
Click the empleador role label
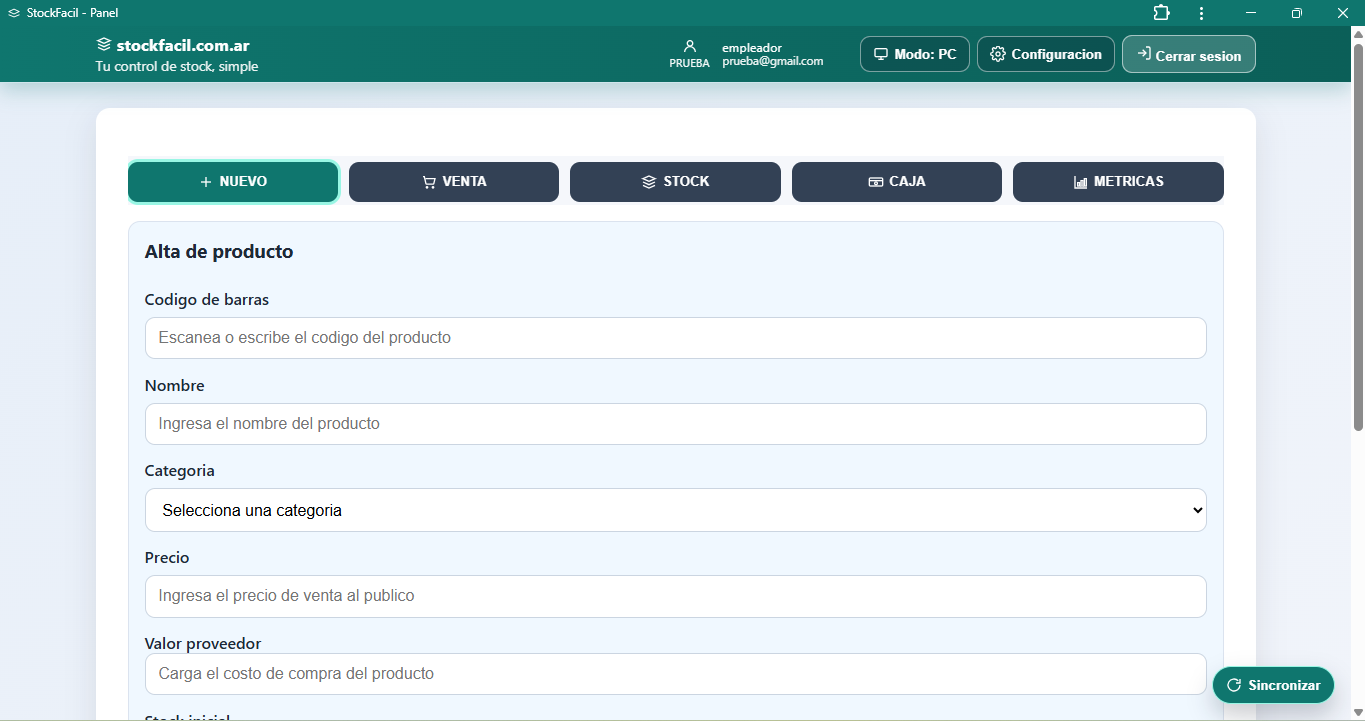click(x=752, y=48)
